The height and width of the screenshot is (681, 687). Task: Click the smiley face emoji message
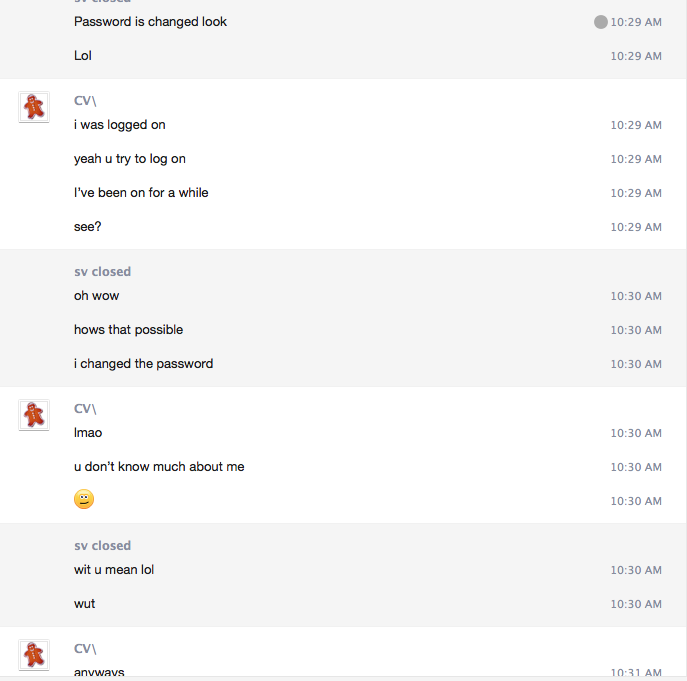pos(84,500)
